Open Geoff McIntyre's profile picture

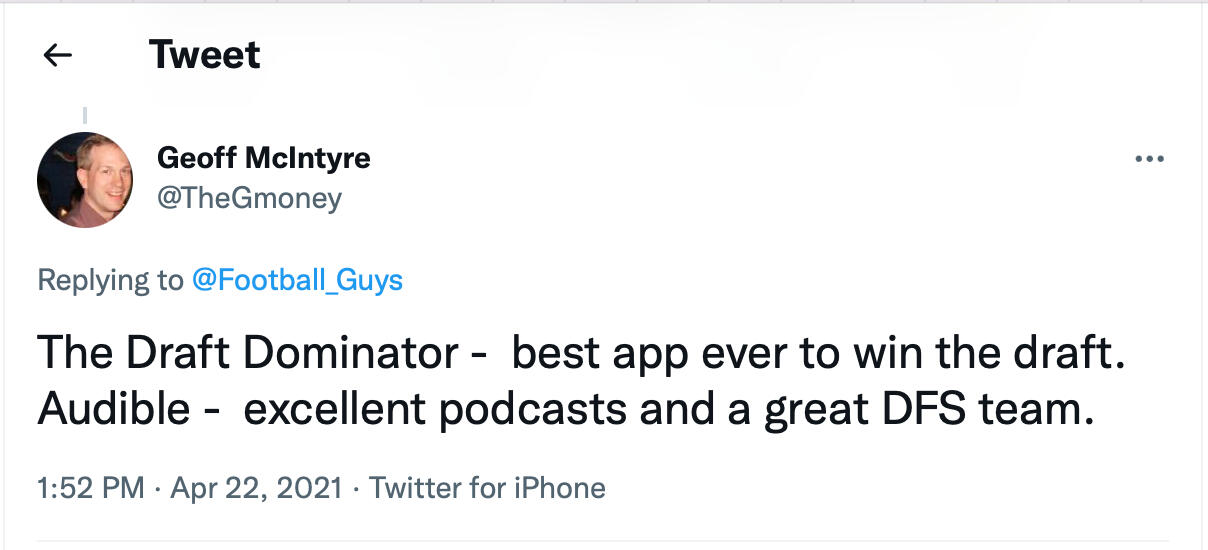(85, 179)
